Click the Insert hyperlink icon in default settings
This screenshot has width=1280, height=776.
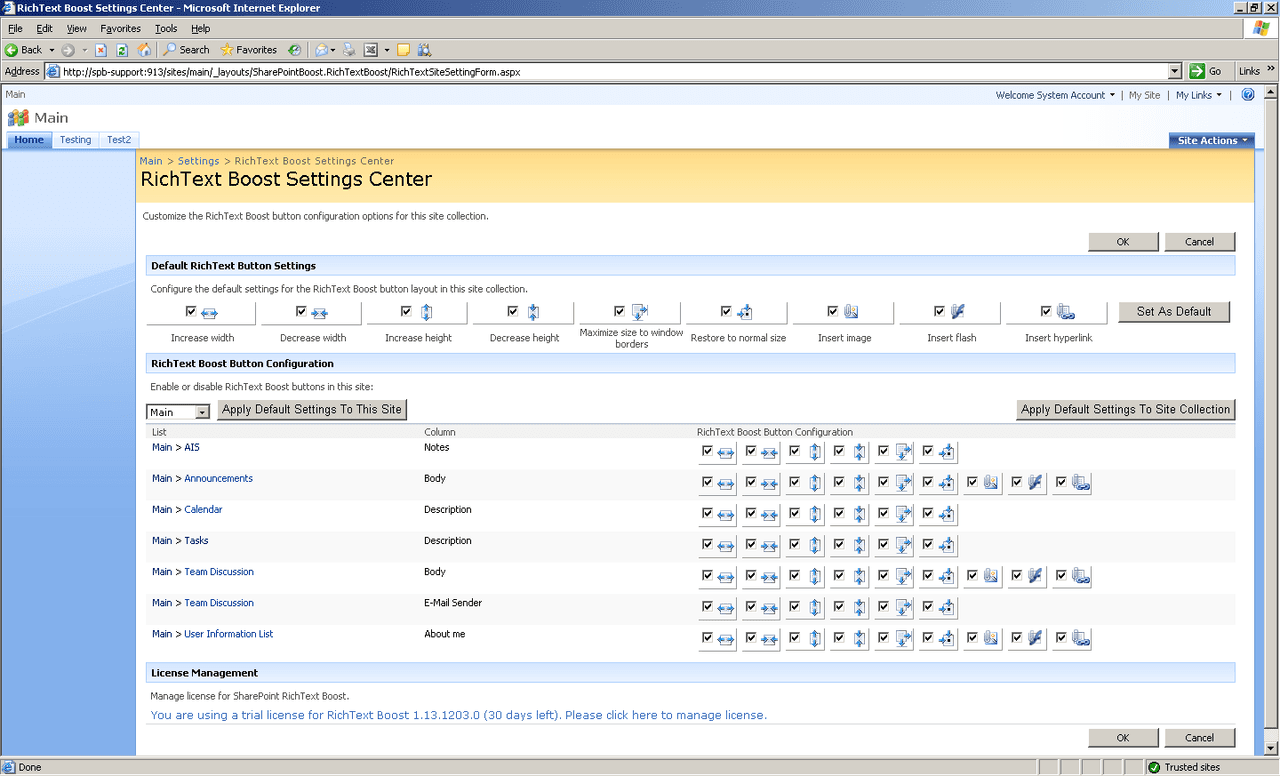click(1065, 312)
